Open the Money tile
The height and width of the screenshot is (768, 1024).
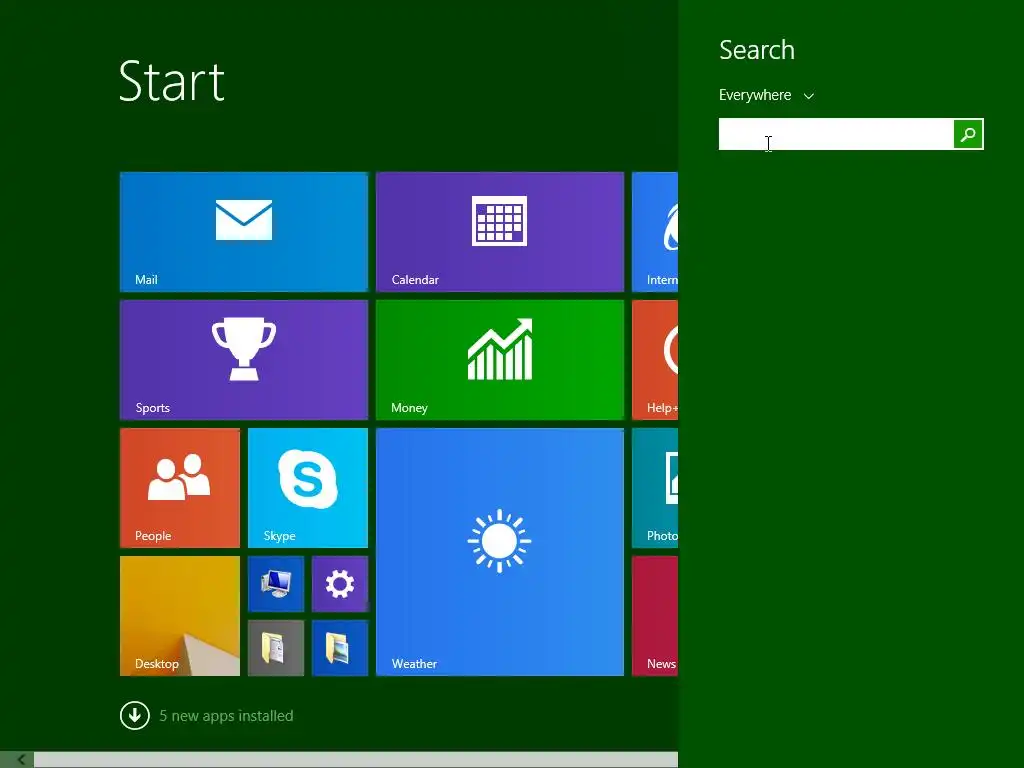pyautogui.click(x=500, y=360)
